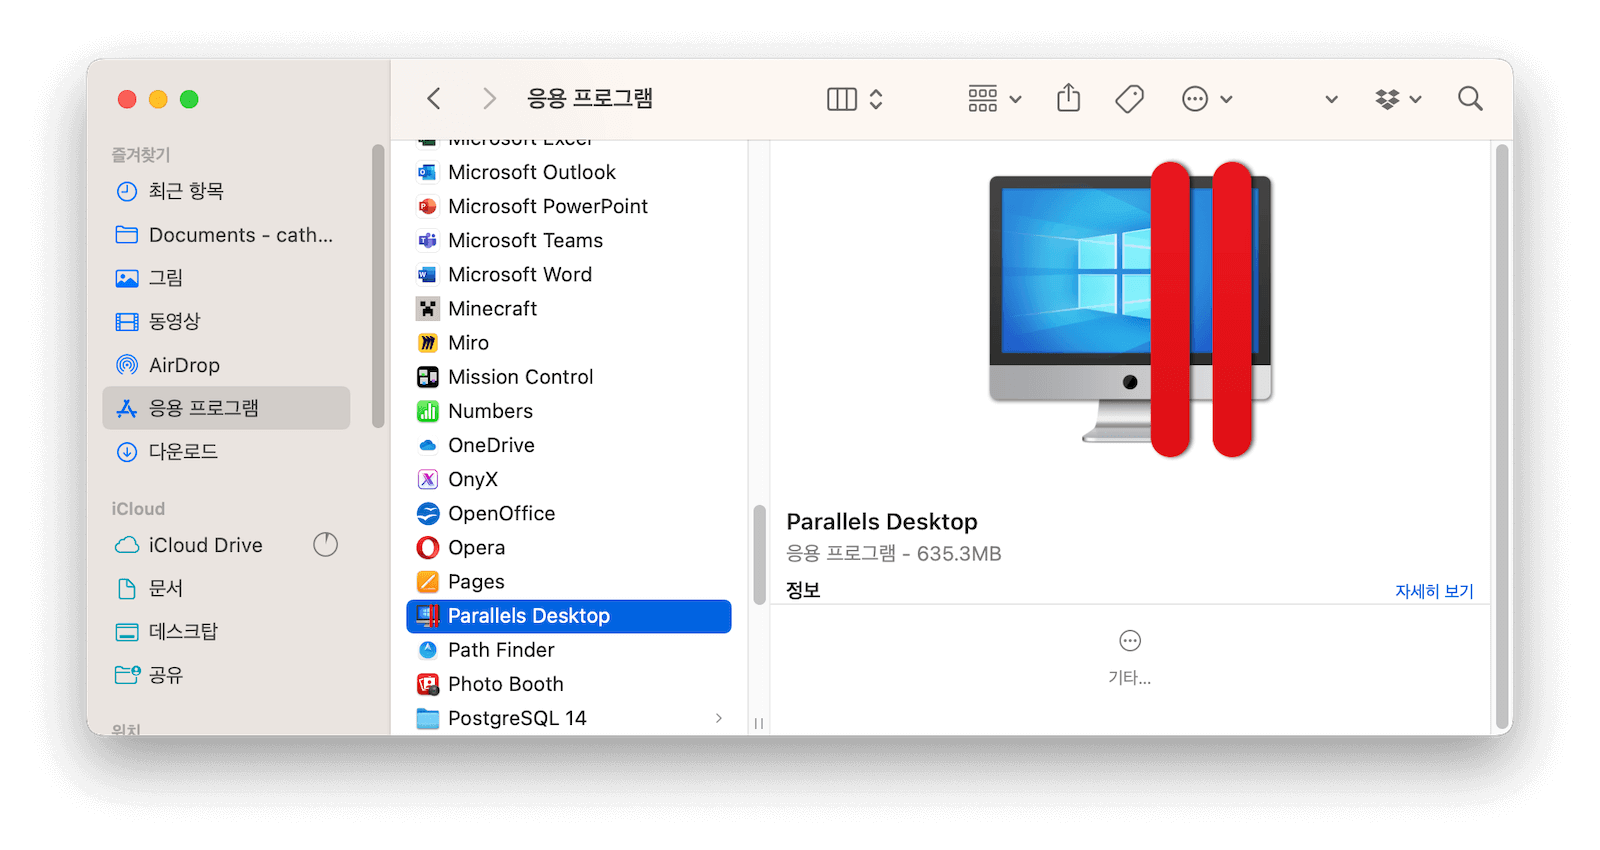Click the sidebar vertical scrollbar

point(378,286)
